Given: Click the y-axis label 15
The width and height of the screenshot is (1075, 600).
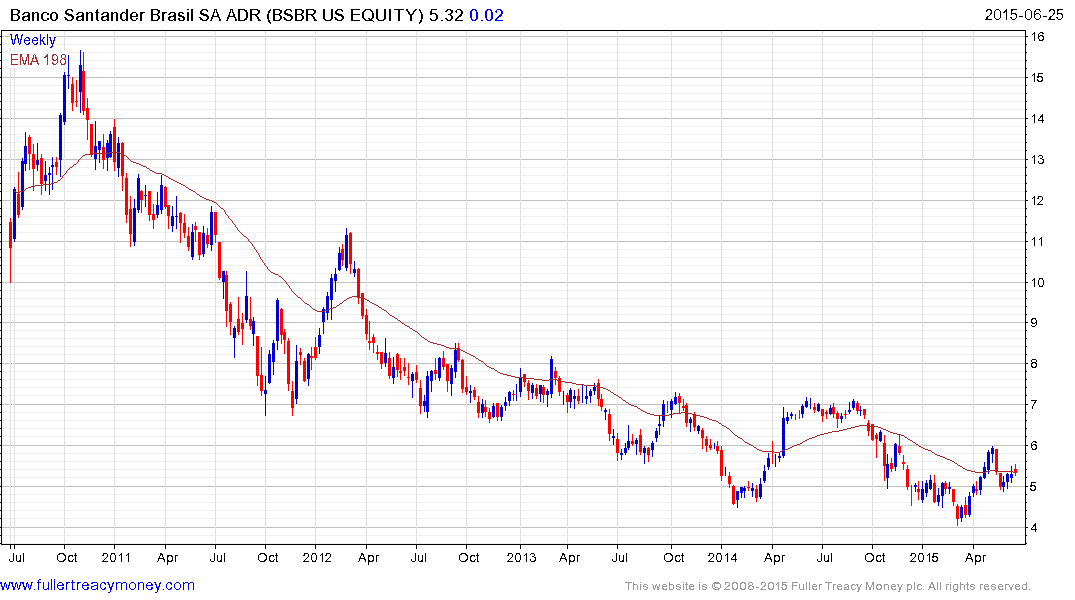Looking at the screenshot, I should click(x=1037, y=77).
